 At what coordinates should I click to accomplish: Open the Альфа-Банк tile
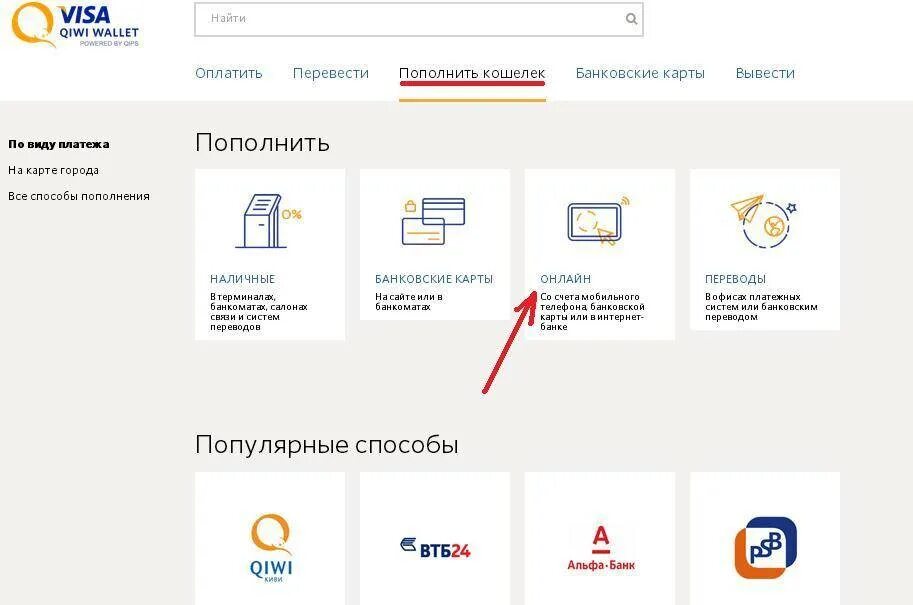[x=600, y=538]
